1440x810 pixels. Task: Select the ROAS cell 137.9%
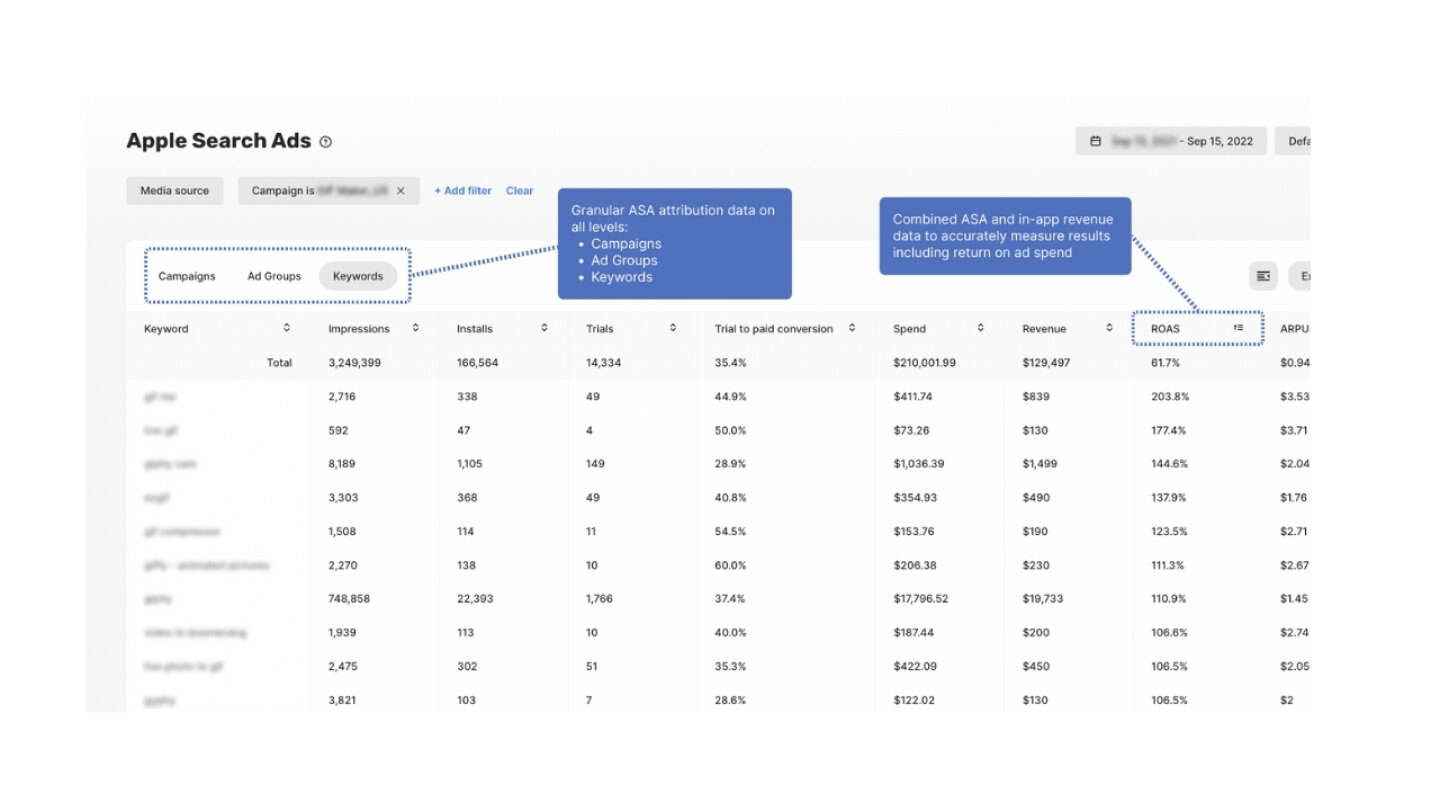point(1169,498)
